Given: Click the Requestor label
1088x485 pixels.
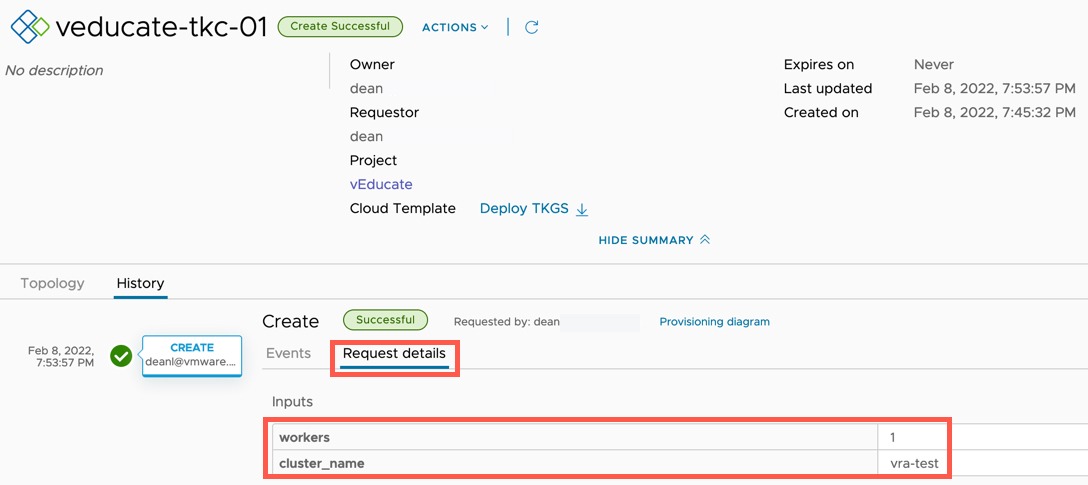Looking at the screenshot, I should (384, 112).
